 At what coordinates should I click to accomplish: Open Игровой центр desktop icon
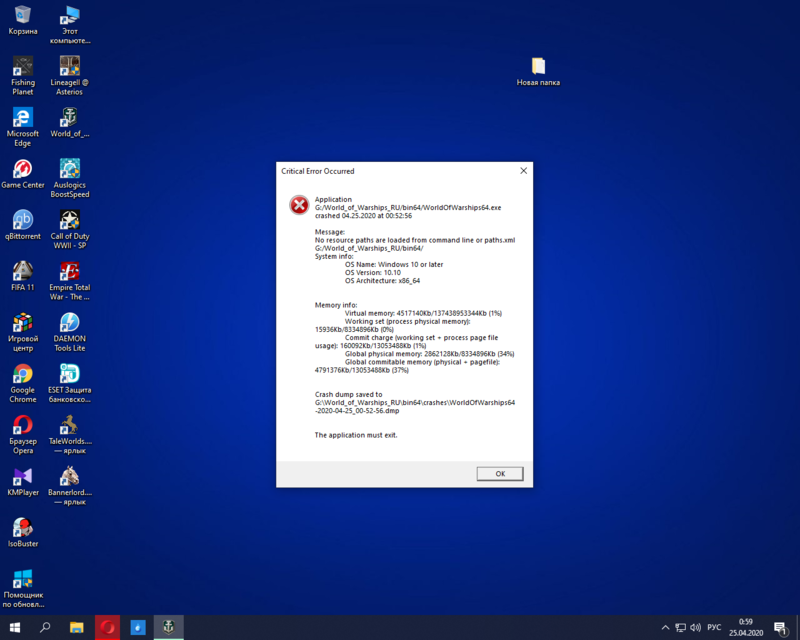[23, 332]
